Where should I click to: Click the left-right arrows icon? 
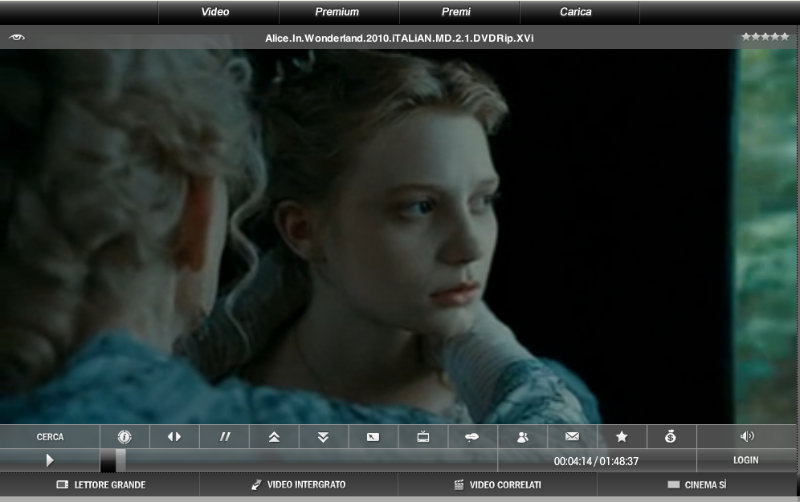174,437
